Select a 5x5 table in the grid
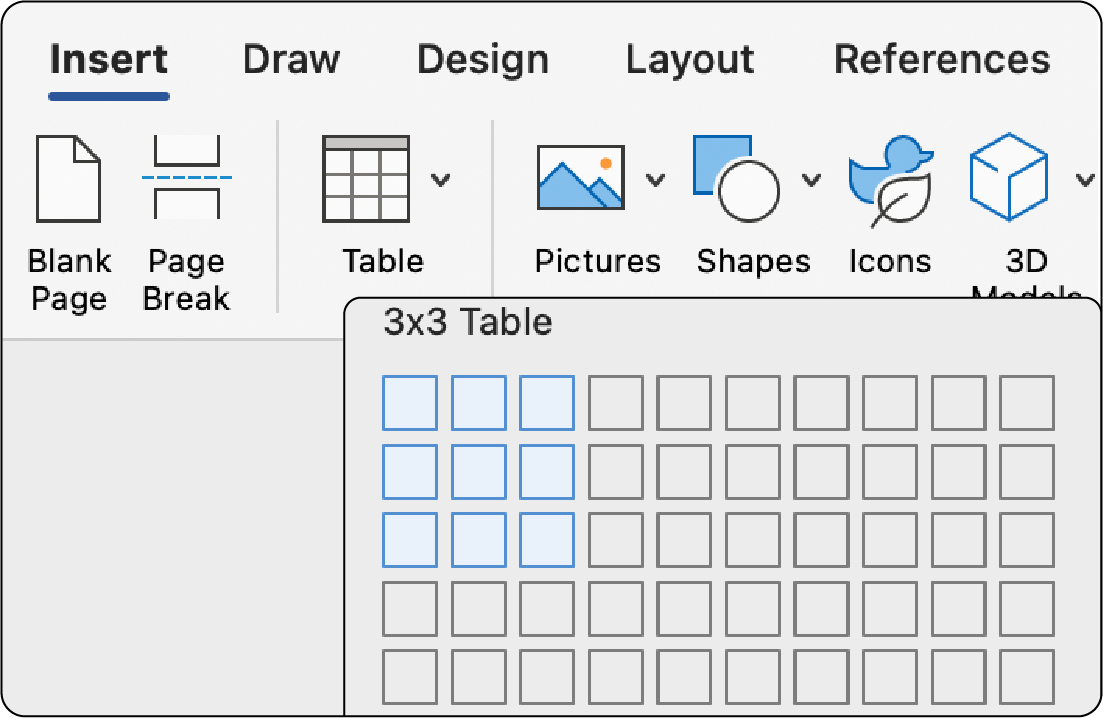 pos(682,674)
